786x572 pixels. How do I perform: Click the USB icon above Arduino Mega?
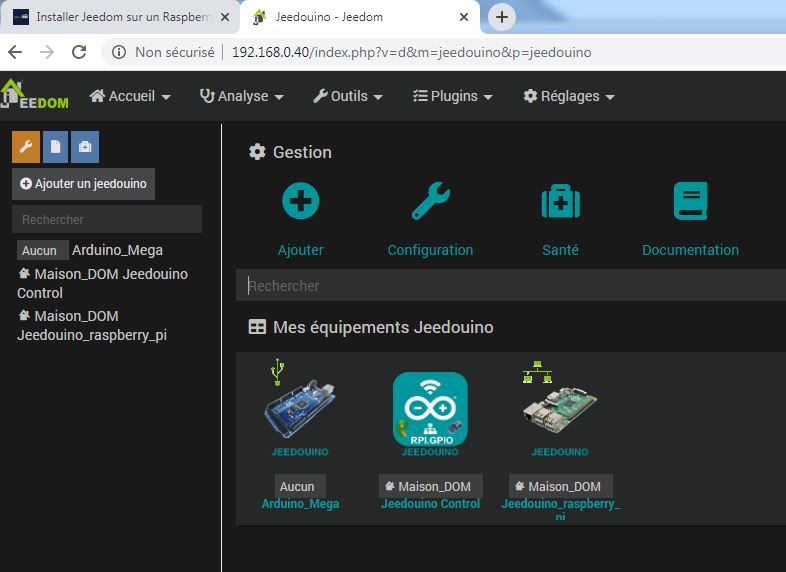[277, 372]
